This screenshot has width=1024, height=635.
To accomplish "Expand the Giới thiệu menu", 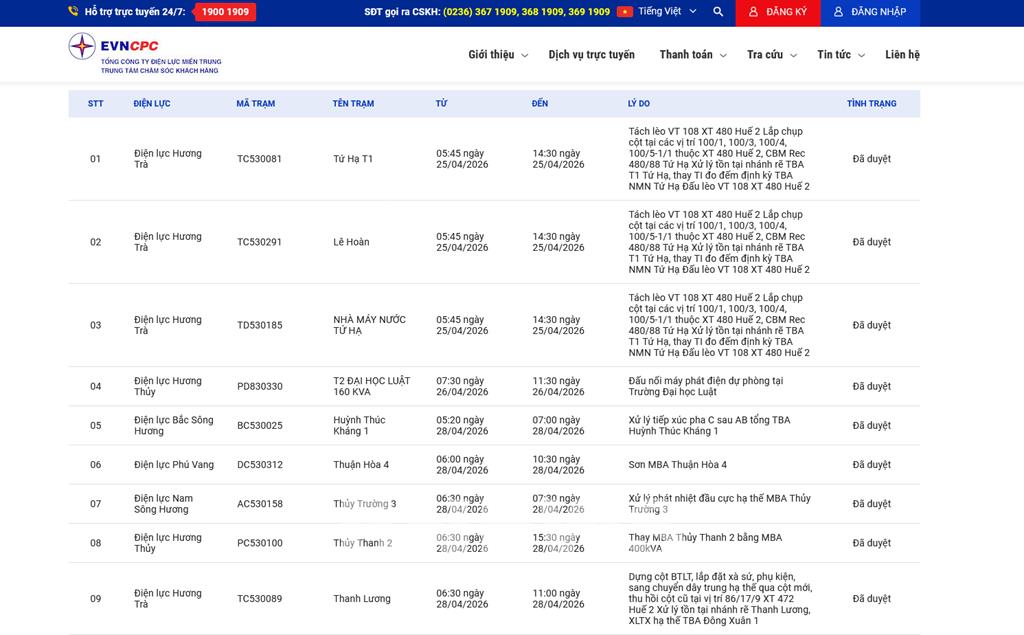I will (497, 55).
